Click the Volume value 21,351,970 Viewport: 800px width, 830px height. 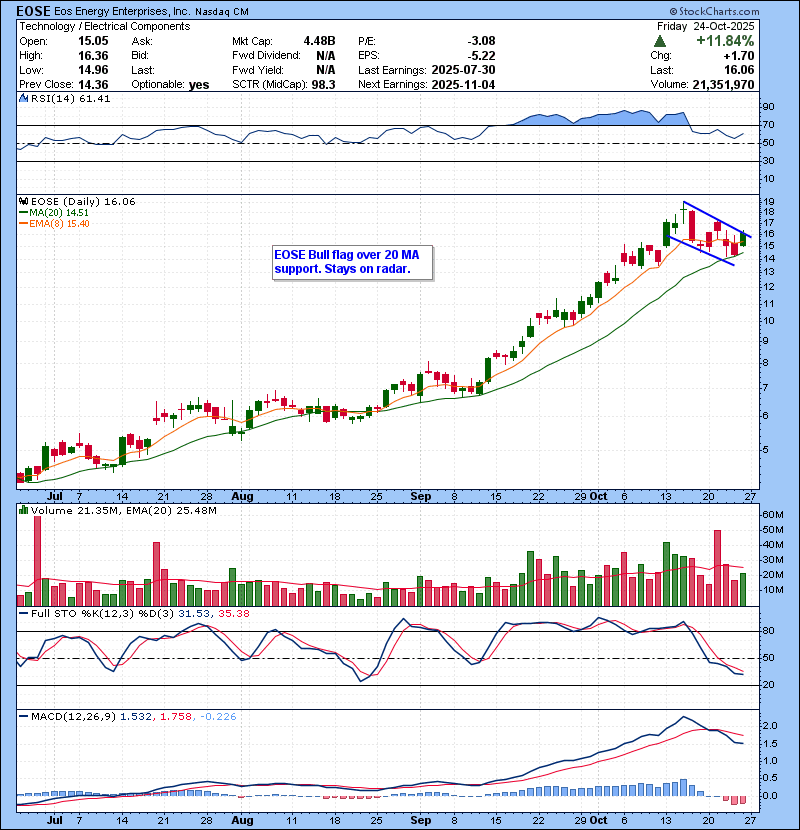(723, 85)
